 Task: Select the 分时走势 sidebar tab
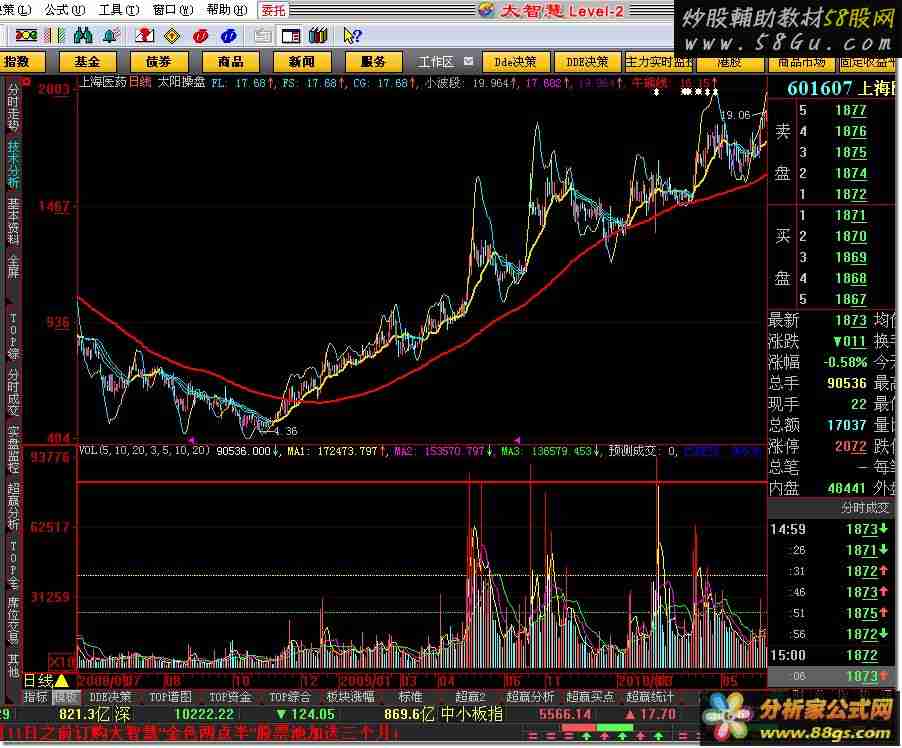13,107
